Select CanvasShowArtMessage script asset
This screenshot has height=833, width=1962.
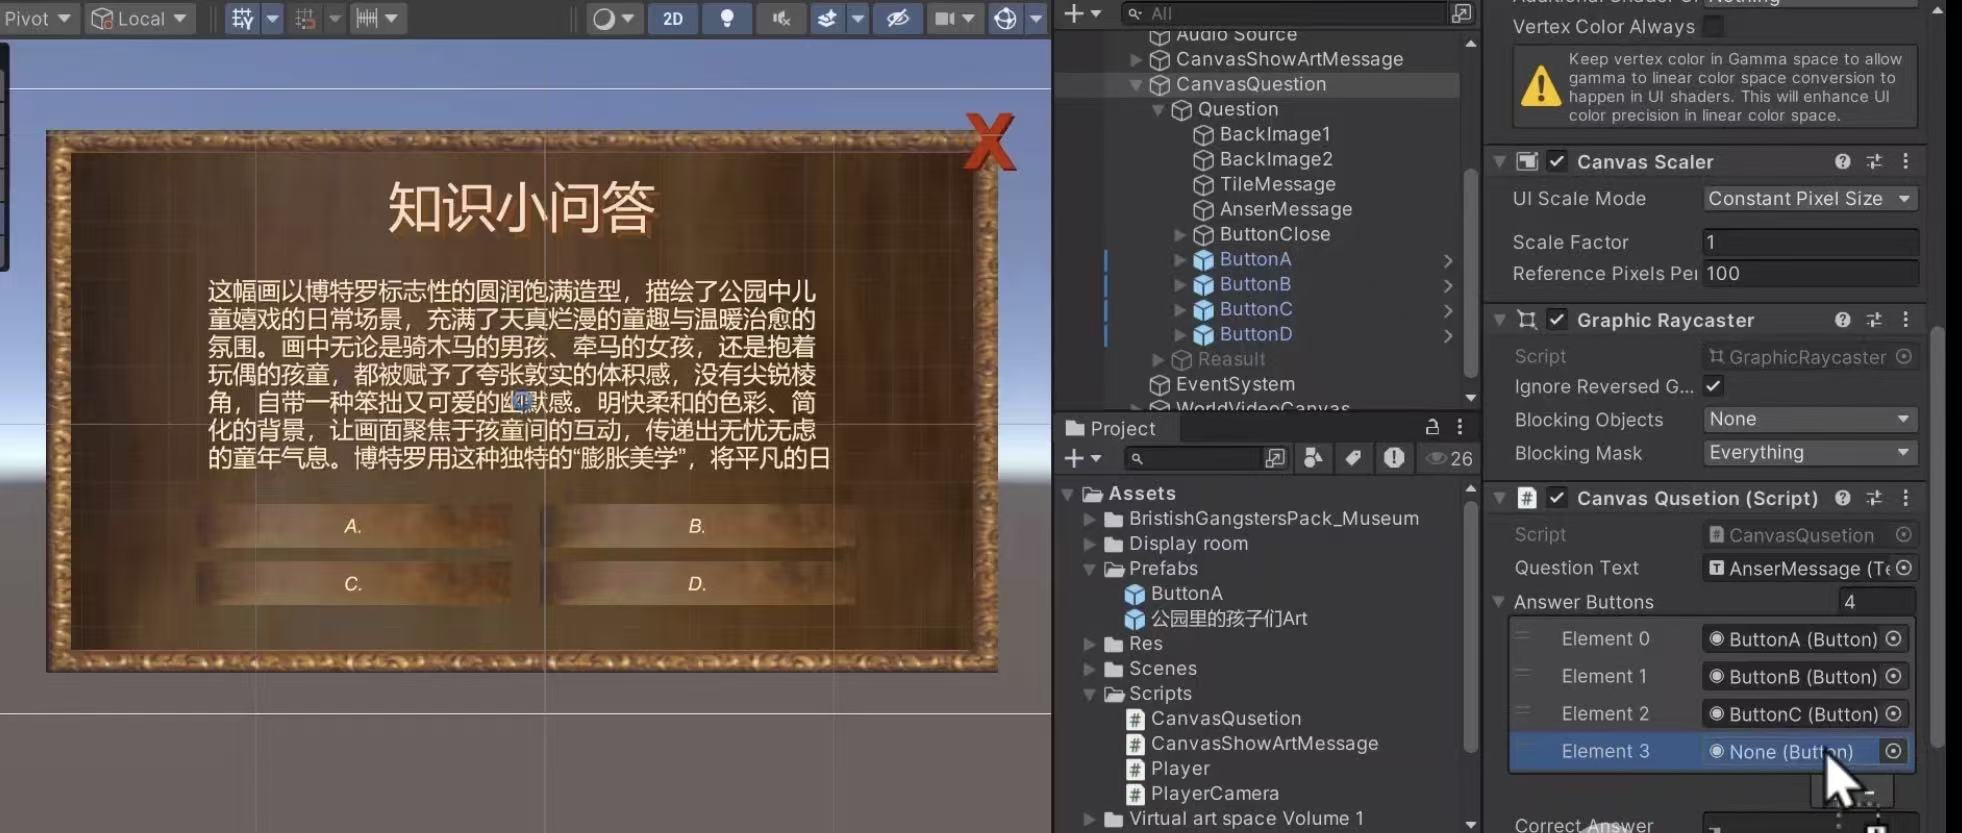coord(1264,744)
